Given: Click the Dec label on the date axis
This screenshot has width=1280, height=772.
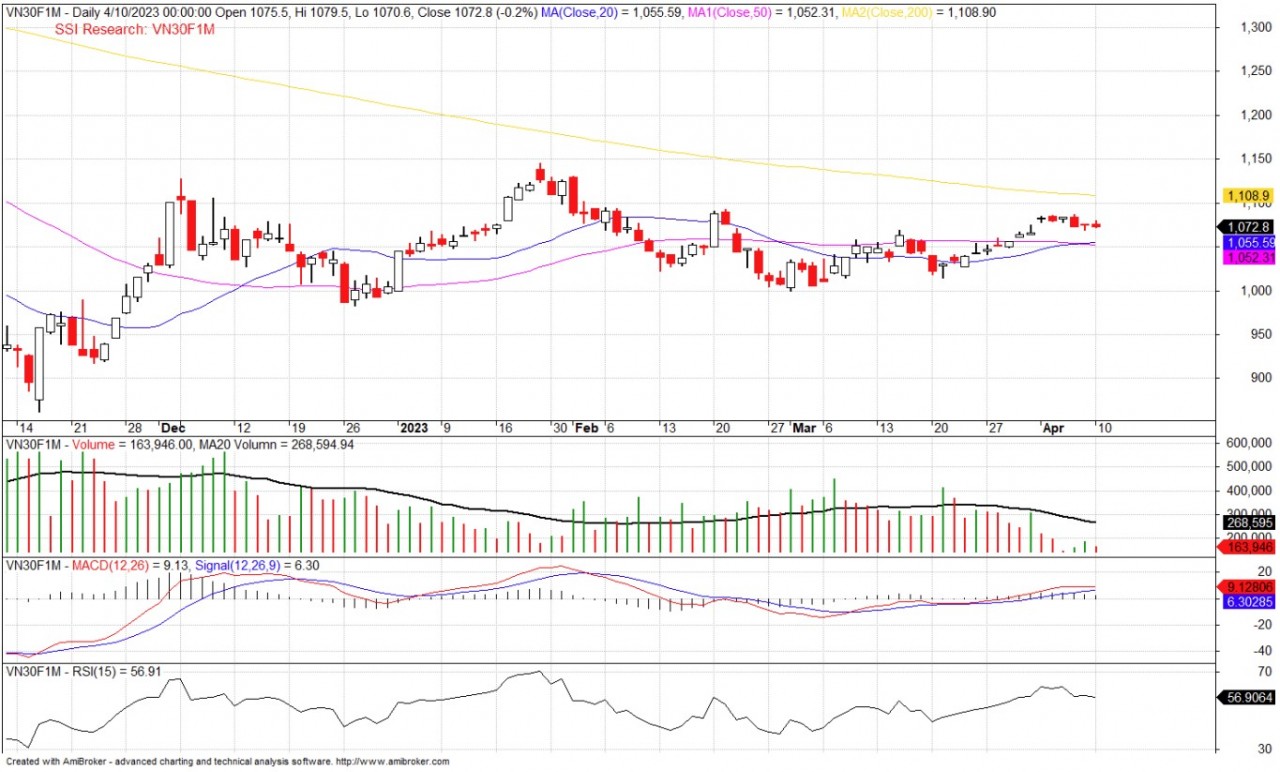Looking at the screenshot, I should [x=174, y=427].
